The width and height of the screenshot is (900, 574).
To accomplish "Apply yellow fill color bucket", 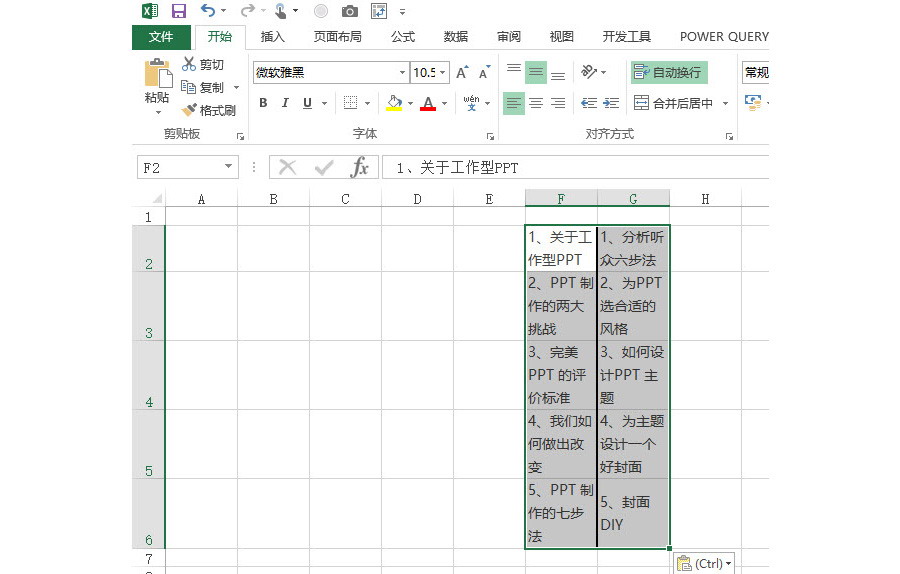I will point(394,103).
